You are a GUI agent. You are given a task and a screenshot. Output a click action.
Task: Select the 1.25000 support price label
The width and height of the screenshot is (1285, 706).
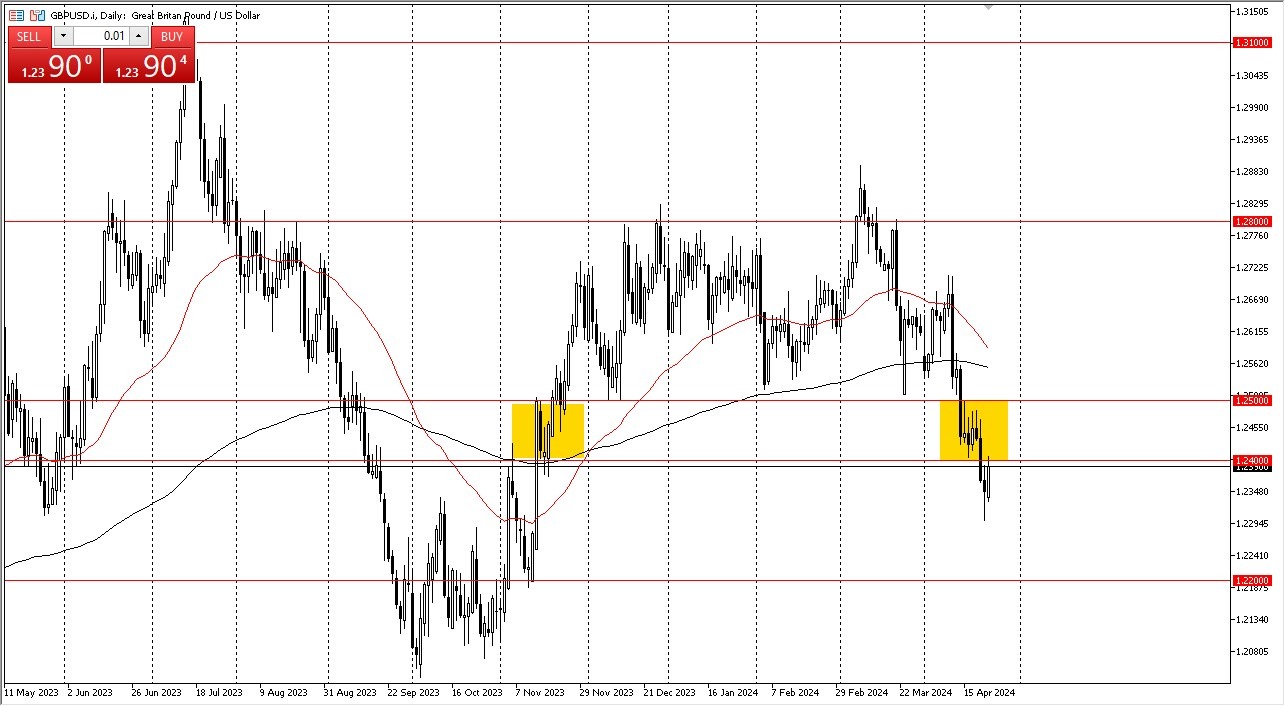(x=1253, y=400)
